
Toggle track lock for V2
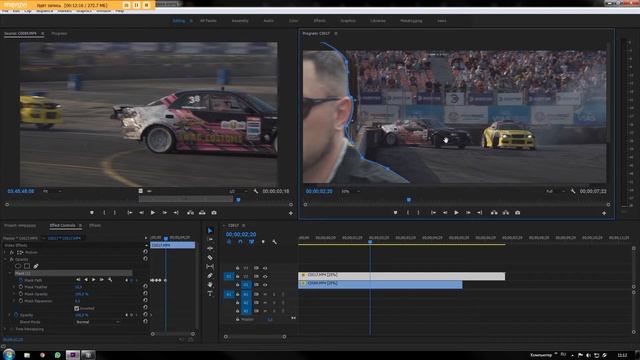pyautogui.click(x=237, y=276)
